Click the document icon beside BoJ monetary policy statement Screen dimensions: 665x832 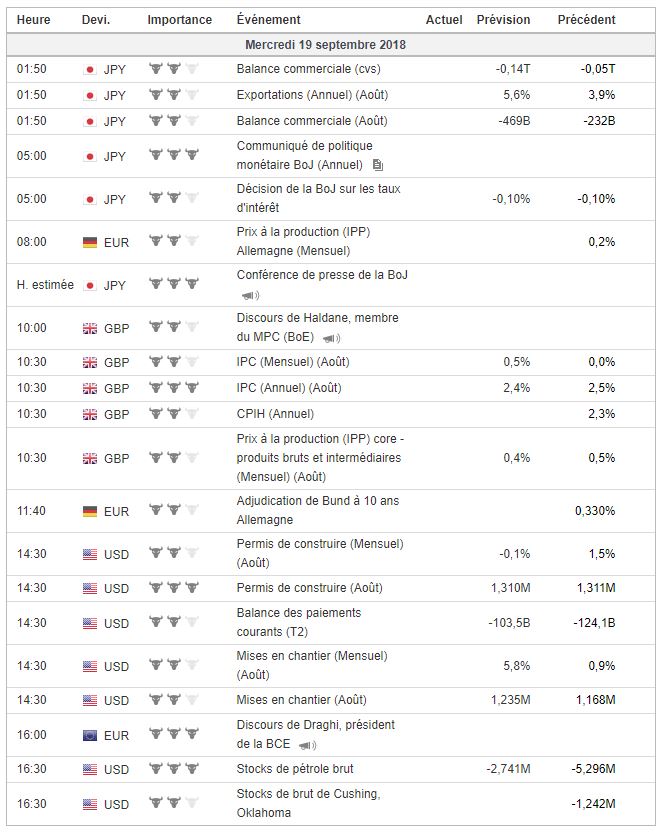click(x=377, y=165)
